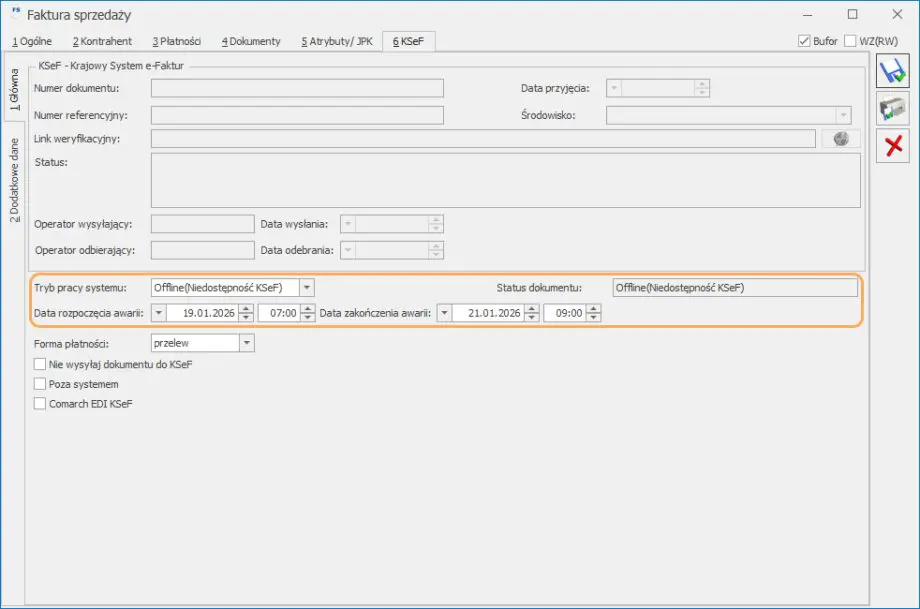Viewport: 920px width, 609px height.
Task: Click the red X cancel icon
Action: [892, 144]
